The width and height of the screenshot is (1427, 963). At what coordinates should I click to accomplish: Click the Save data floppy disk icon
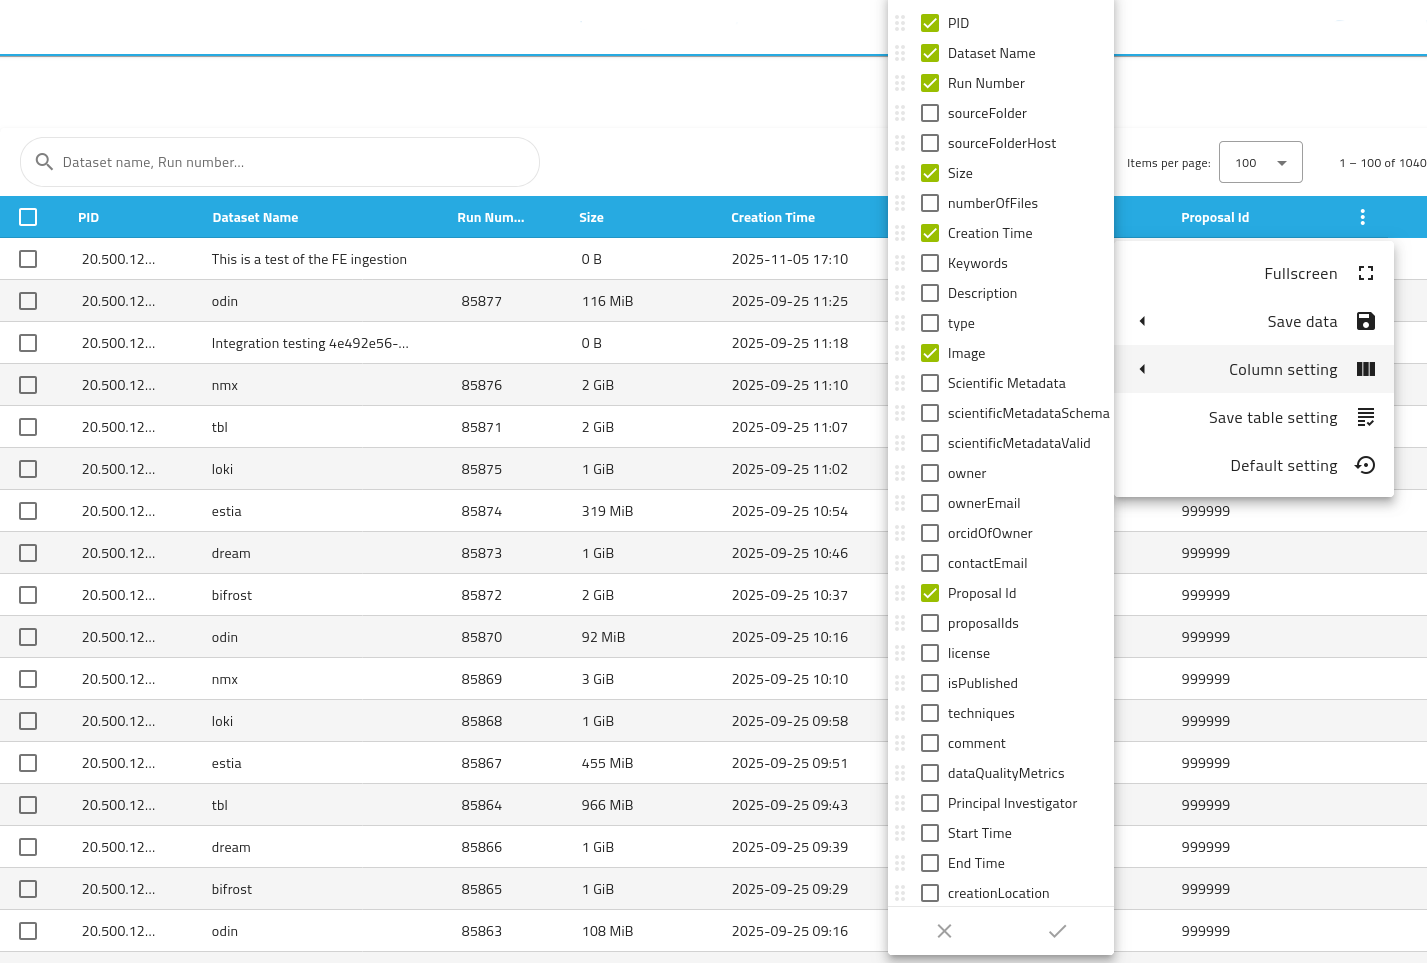click(1365, 321)
